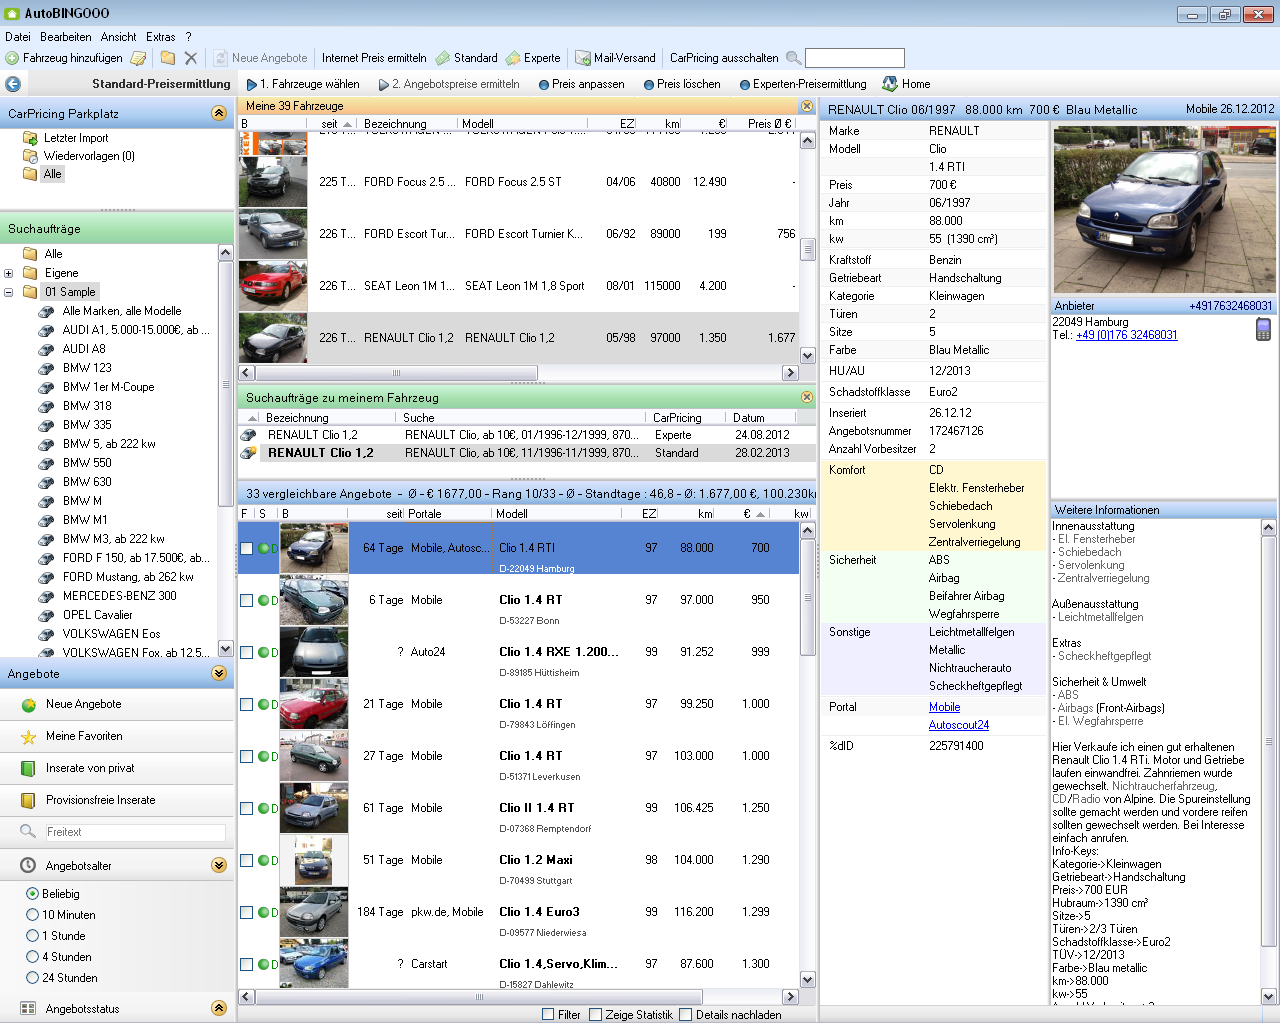Click the green status dot on Clio 1.2 Maxi row
The width and height of the screenshot is (1280, 1024).
(x=264, y=860)
